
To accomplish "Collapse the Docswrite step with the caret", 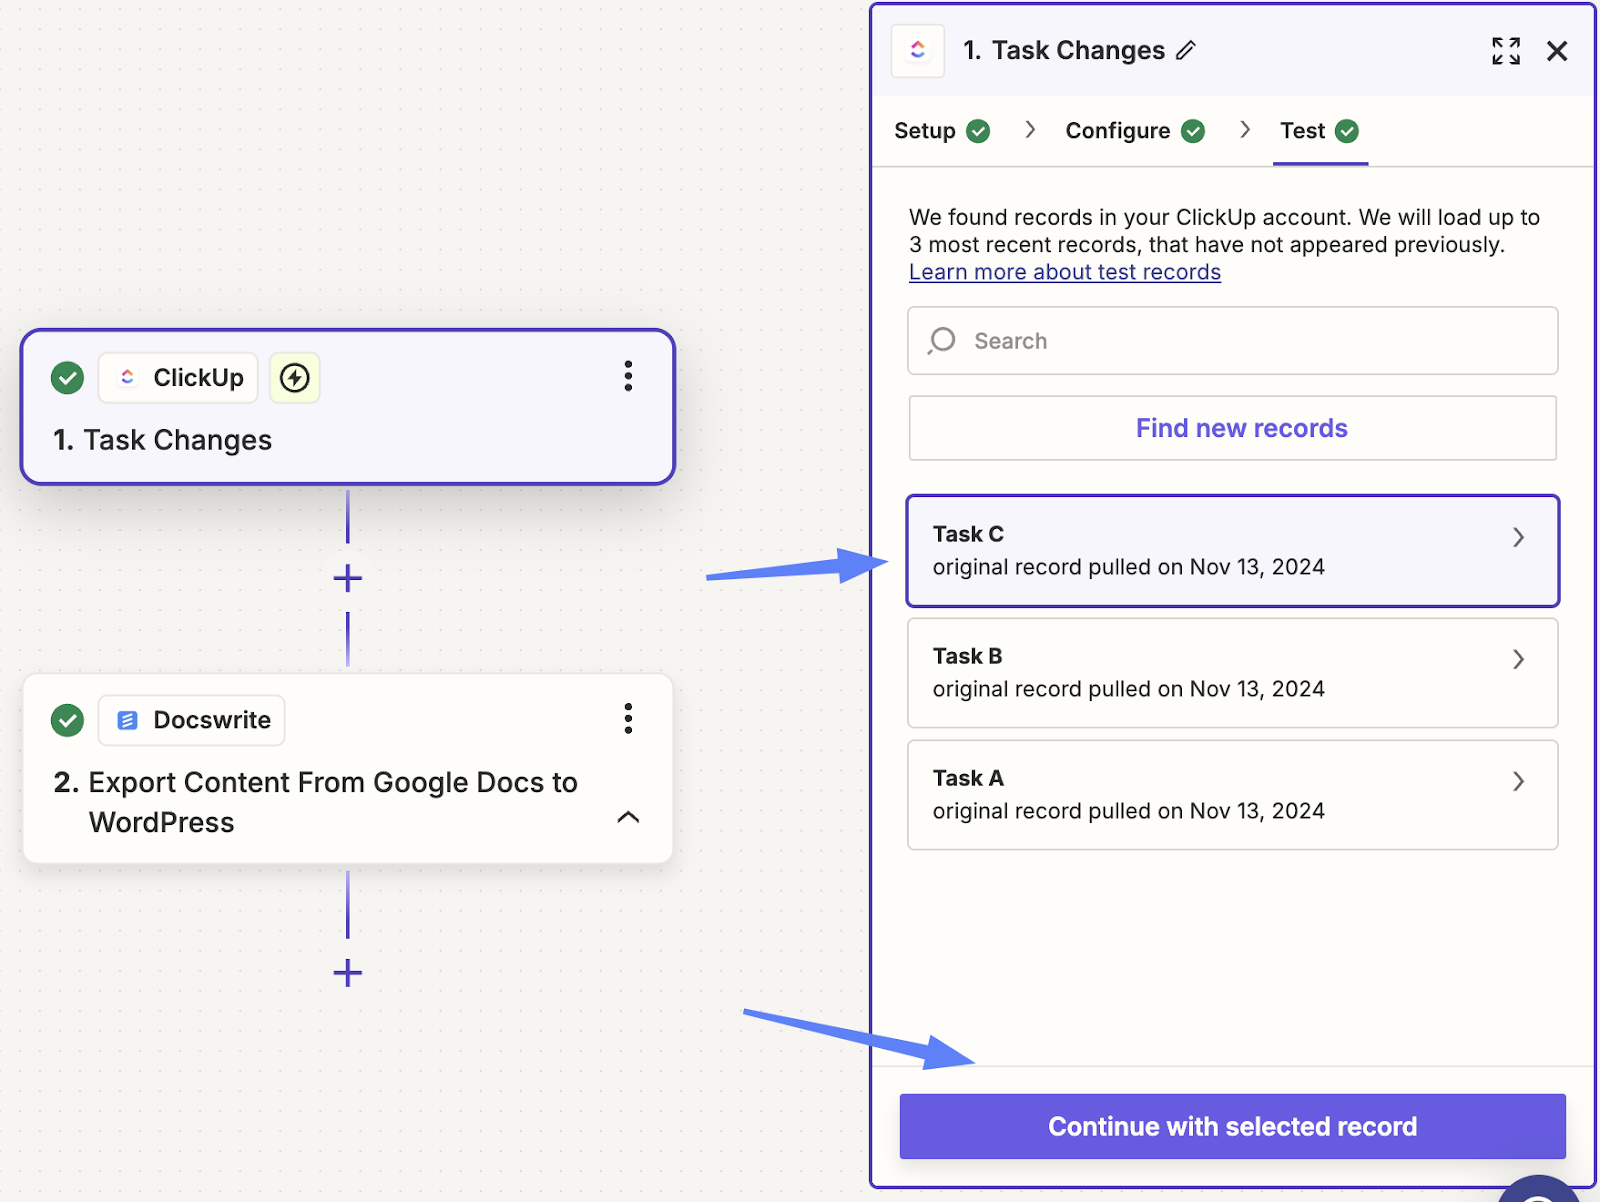I will click(628, 817).
